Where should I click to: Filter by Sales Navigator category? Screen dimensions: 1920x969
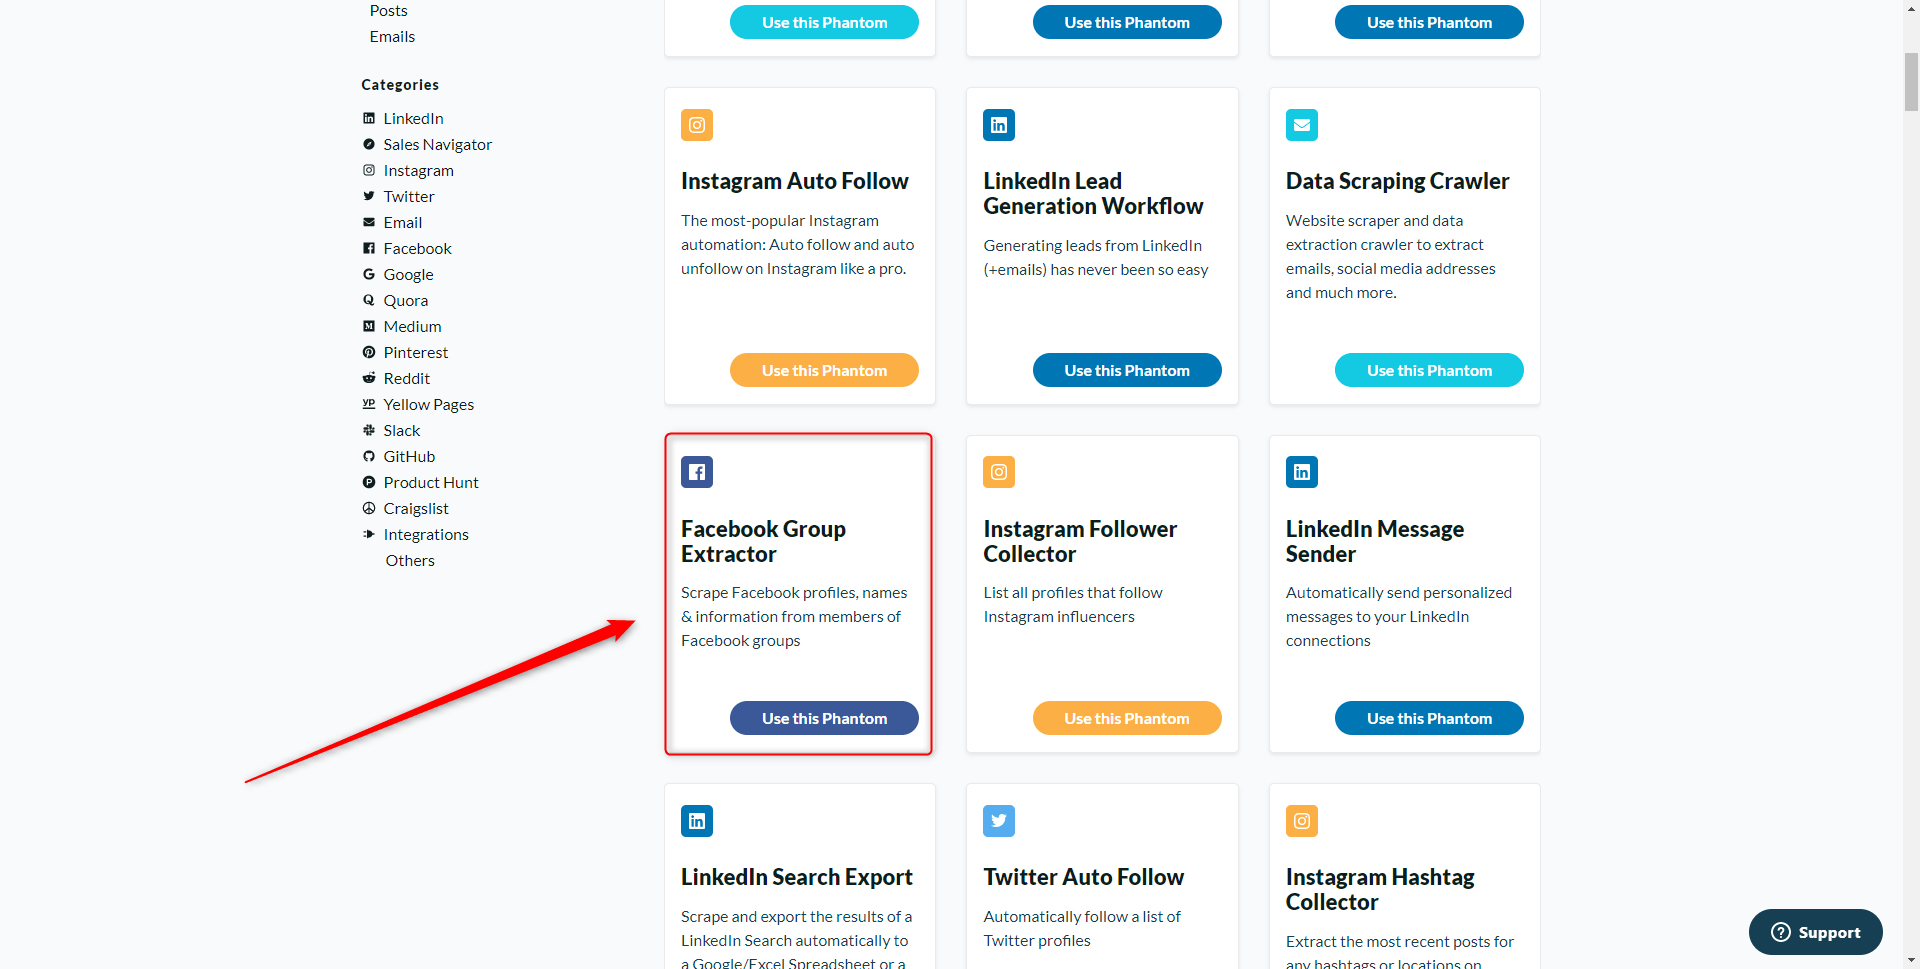437,144
